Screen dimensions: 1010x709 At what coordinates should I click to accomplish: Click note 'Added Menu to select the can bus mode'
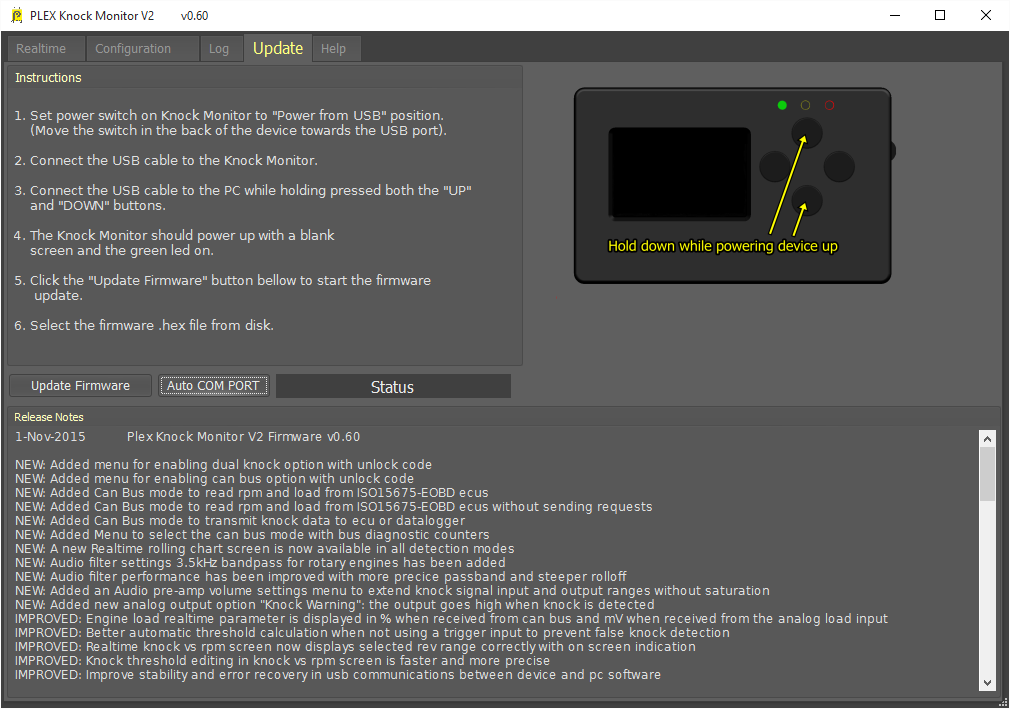252,535
